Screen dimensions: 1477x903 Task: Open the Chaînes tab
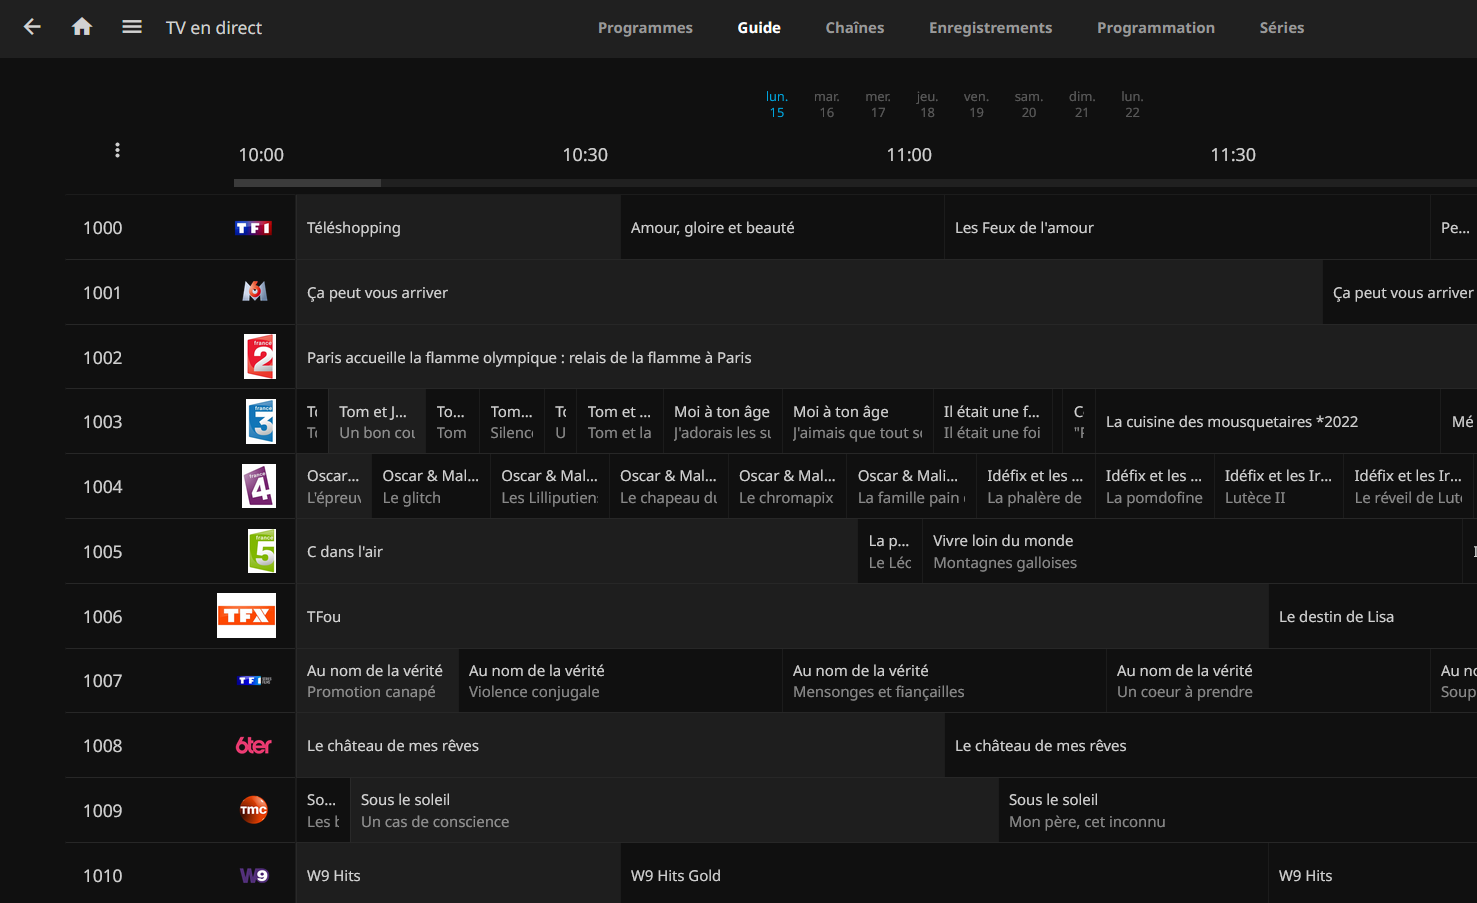pyautogui.click(x=855, y=28)
